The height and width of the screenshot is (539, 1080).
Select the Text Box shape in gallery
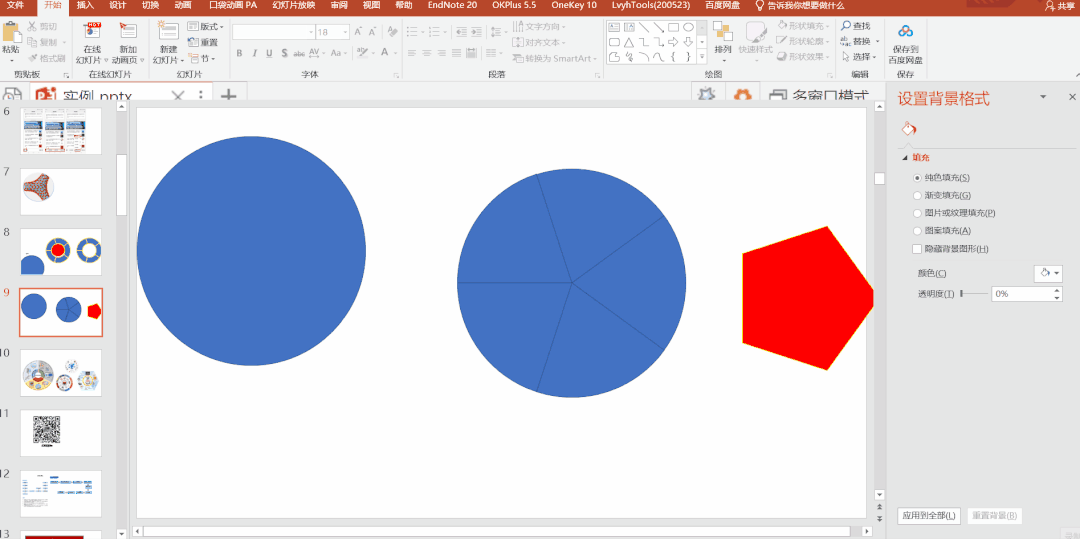(x=614, y=28)
